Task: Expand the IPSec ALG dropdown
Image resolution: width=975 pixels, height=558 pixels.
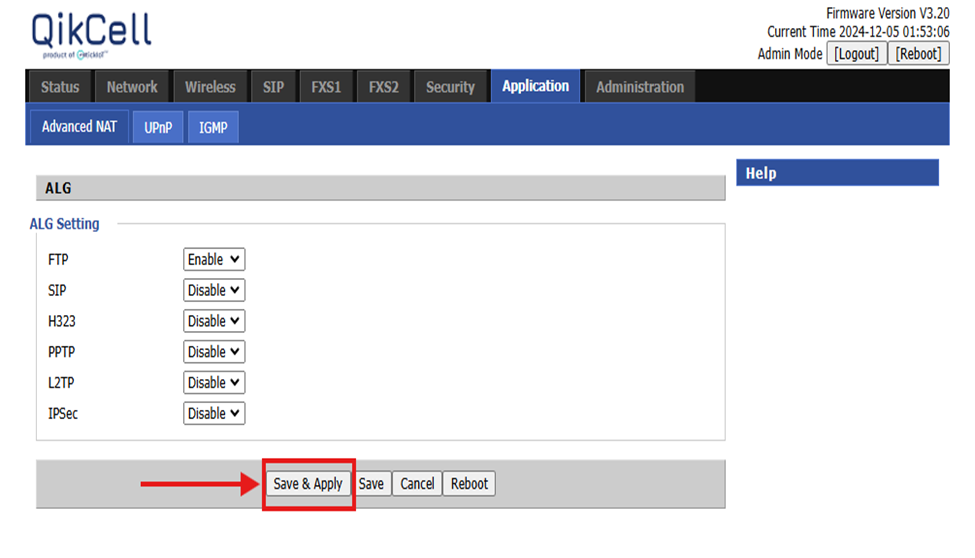Action: tap(214, 414)
